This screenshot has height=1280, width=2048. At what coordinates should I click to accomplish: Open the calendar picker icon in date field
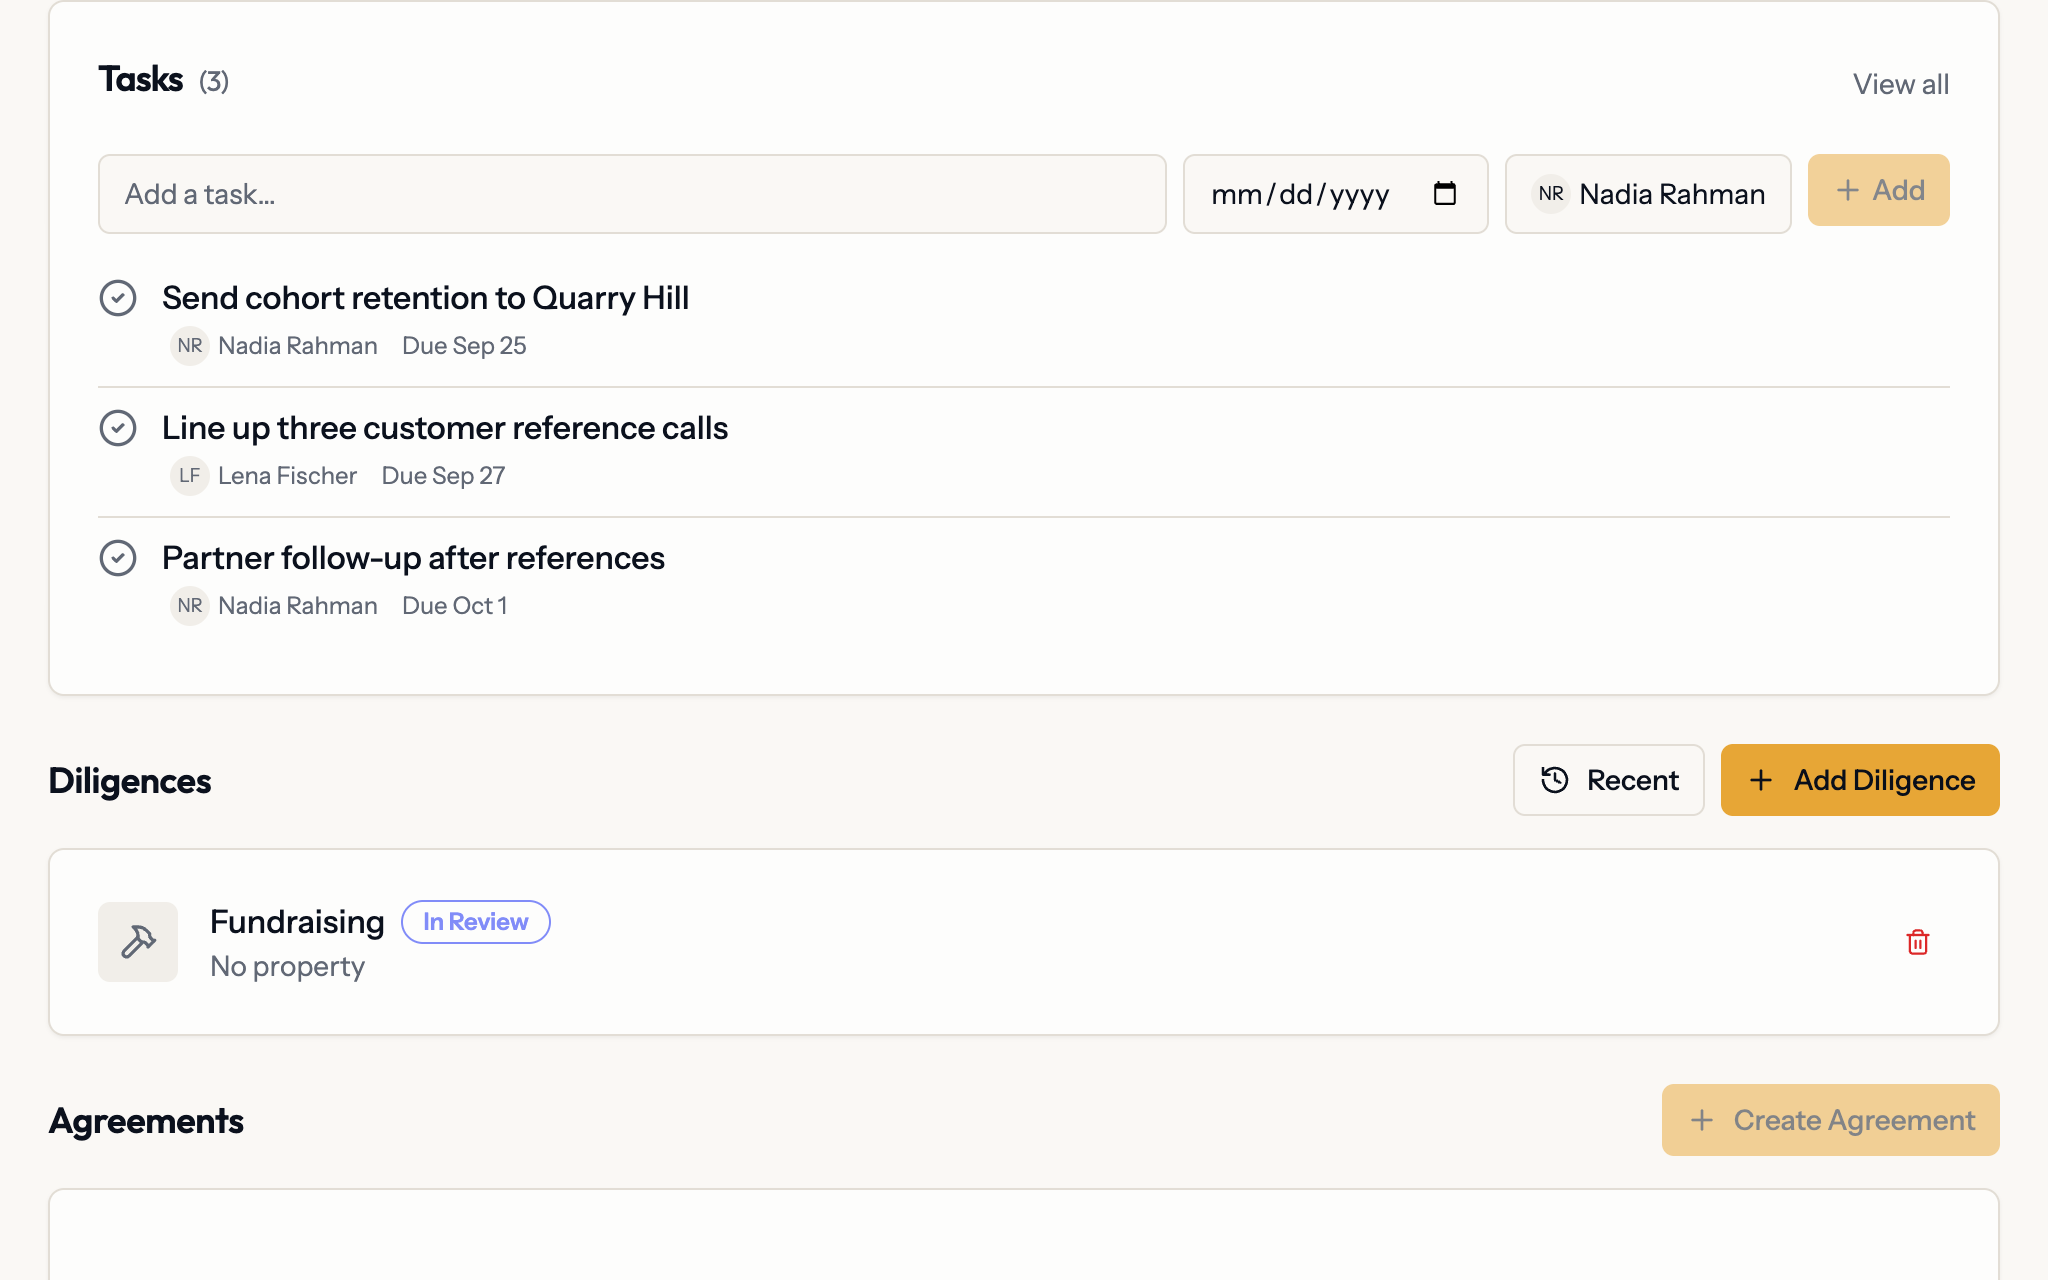coord(1444,193)
